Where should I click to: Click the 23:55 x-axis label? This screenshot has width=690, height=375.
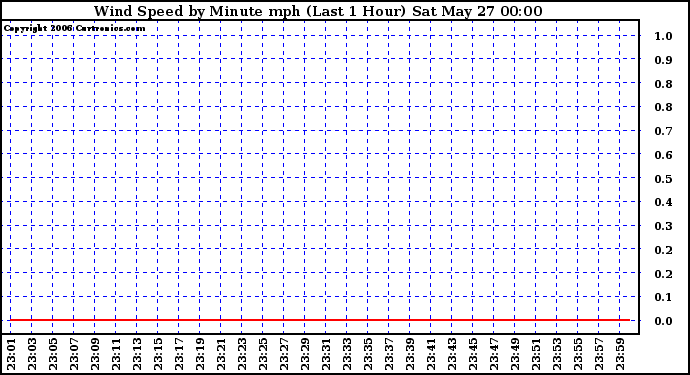(x=578, y=354)
